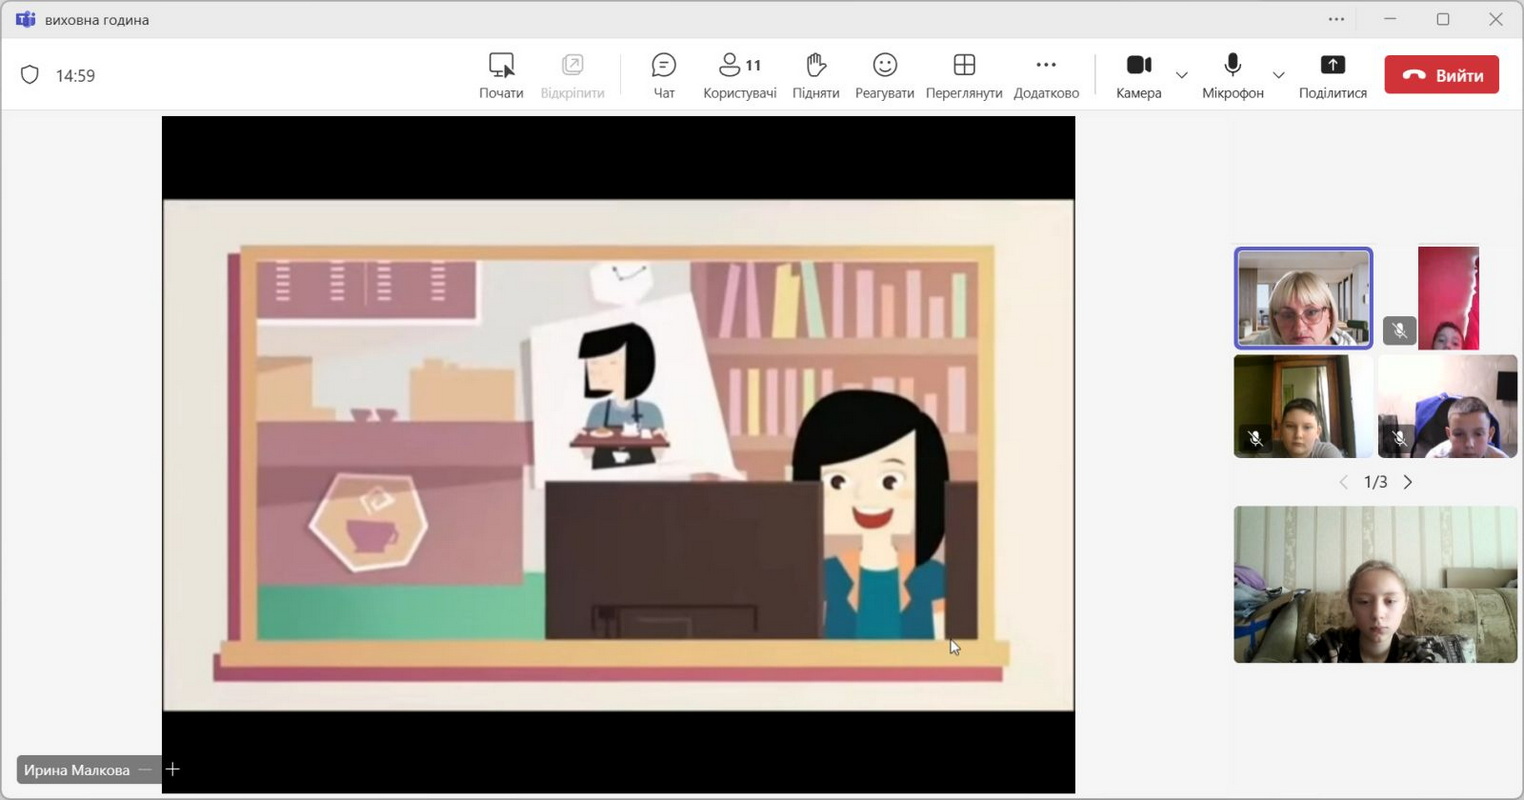The image size is (1524, 800).
Task: Click the shared cartoon video content
Action: click(618, 455)
